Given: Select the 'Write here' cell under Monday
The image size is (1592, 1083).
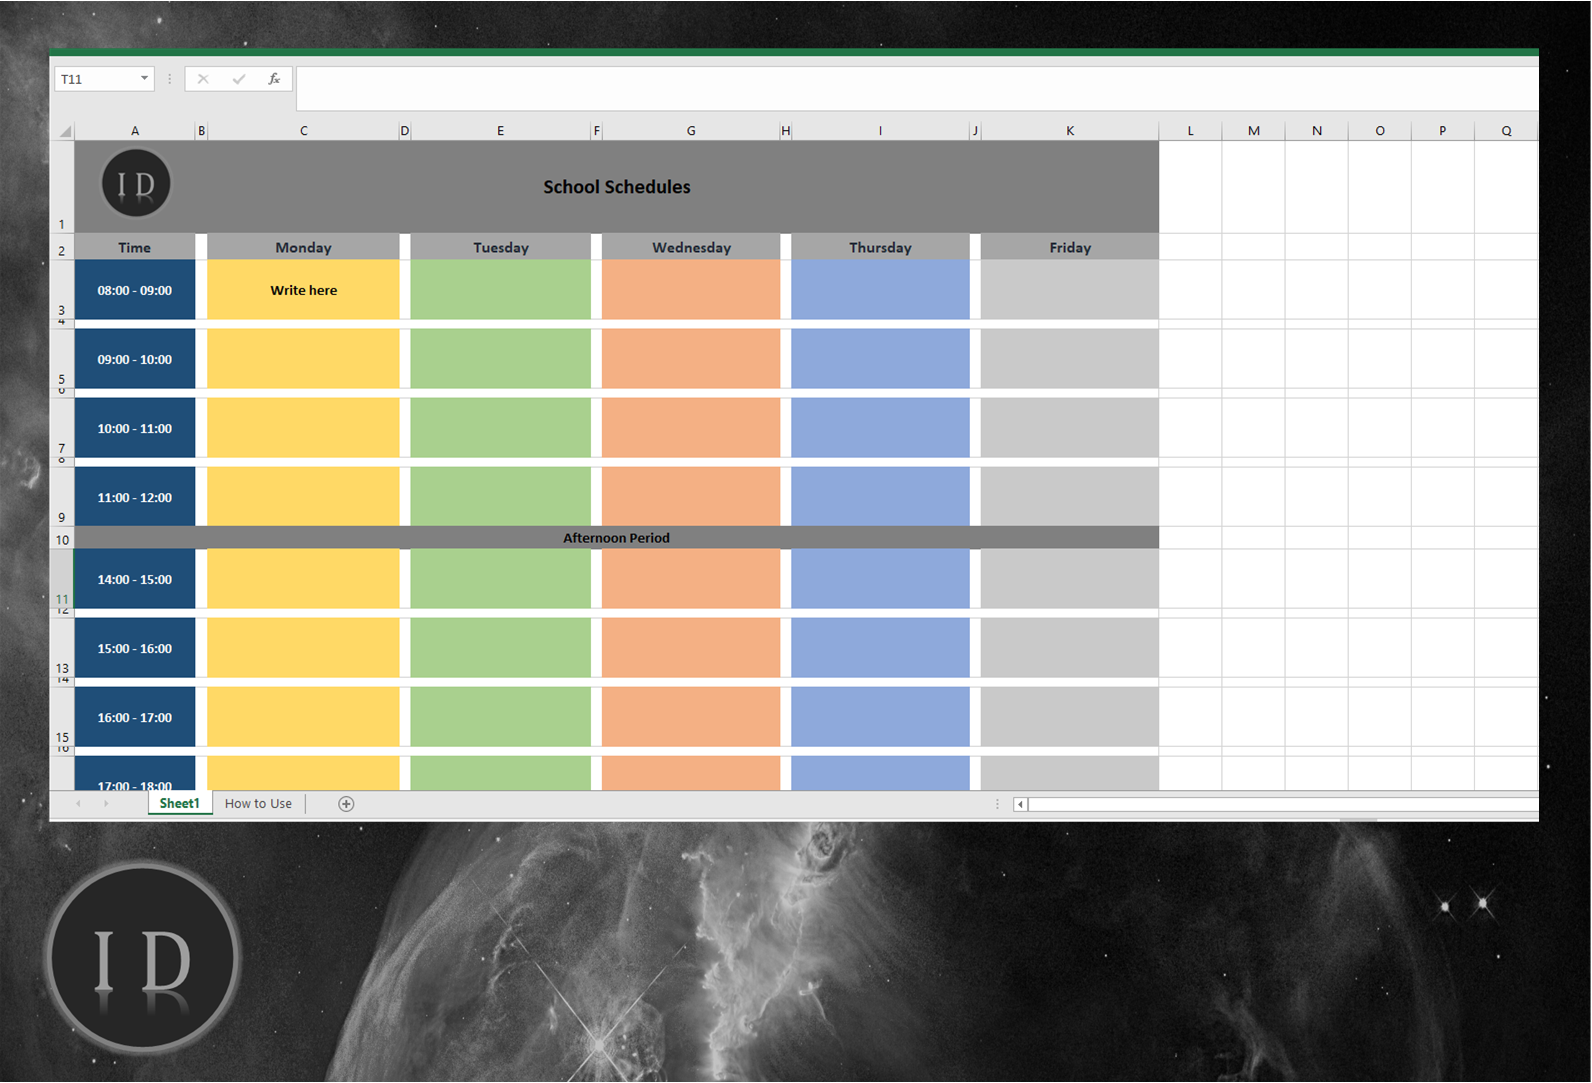Looking at the screenshot, I should (x=303, y=290).
